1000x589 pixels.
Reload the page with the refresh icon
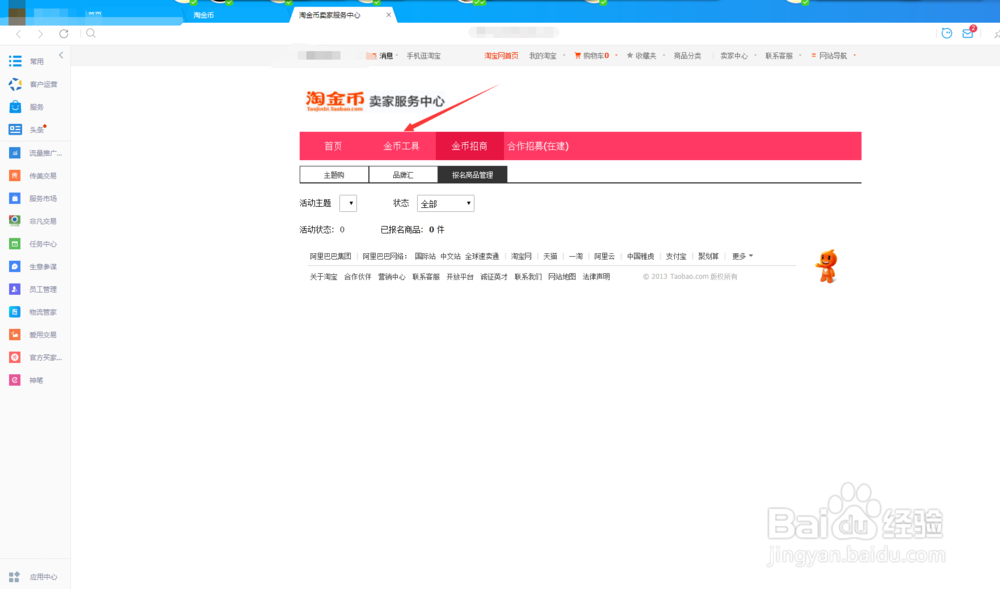pos(64,34)
